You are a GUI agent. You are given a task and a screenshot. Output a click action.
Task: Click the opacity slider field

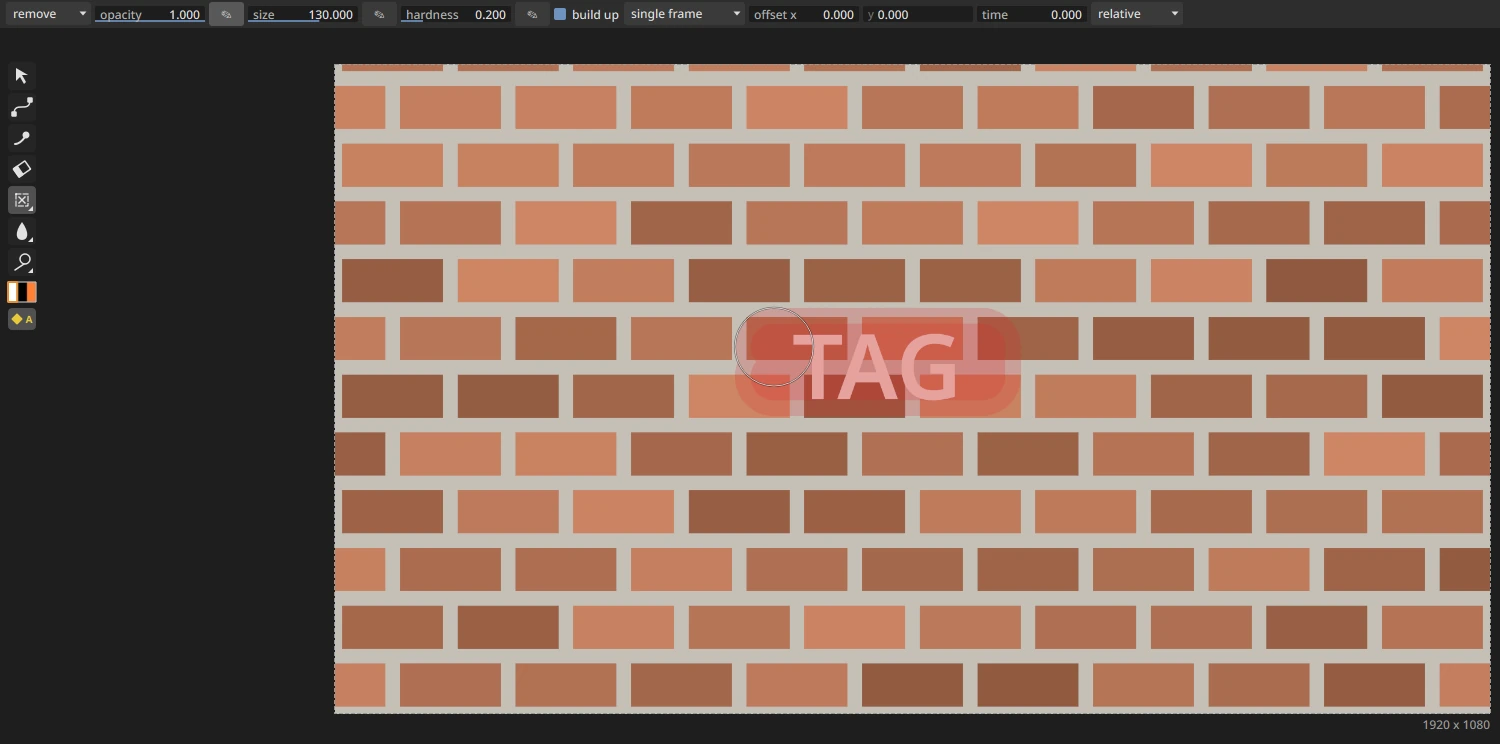point(150,14)
